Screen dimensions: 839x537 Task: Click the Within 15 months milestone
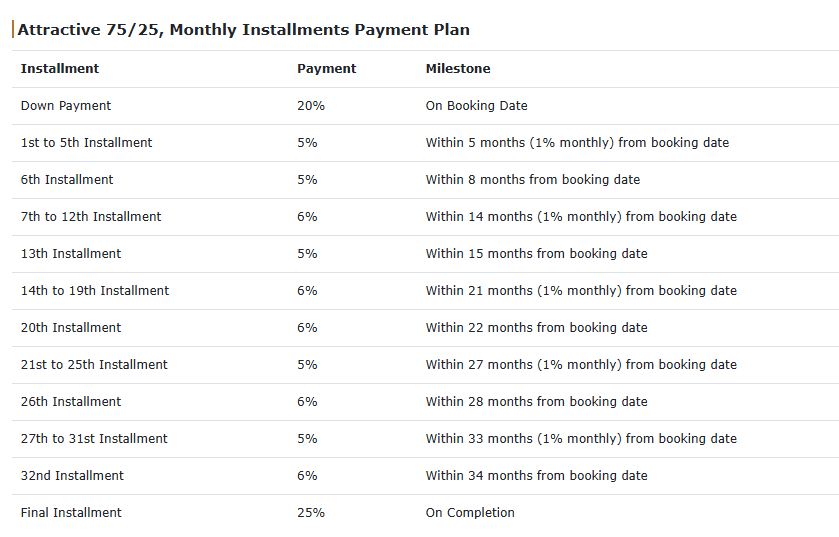537,254
